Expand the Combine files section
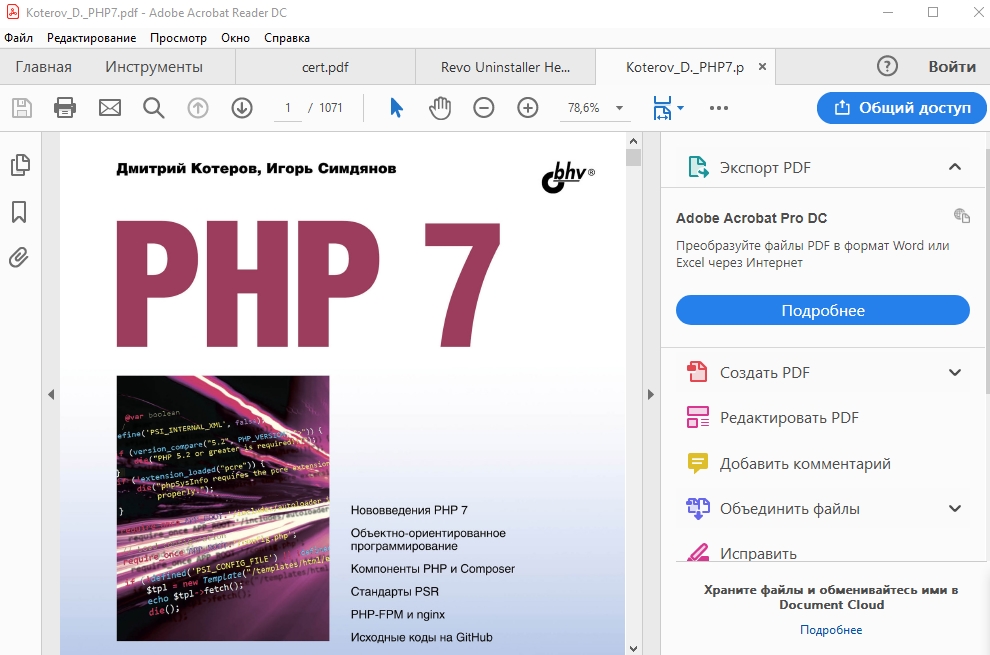 tap(955, 508)
